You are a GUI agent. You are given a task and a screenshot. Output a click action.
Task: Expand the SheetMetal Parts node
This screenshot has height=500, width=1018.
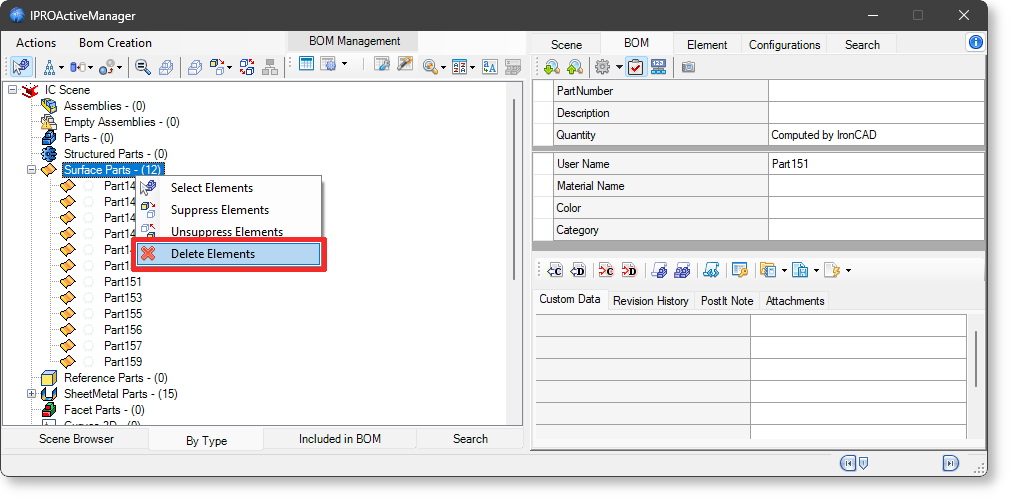31,394
